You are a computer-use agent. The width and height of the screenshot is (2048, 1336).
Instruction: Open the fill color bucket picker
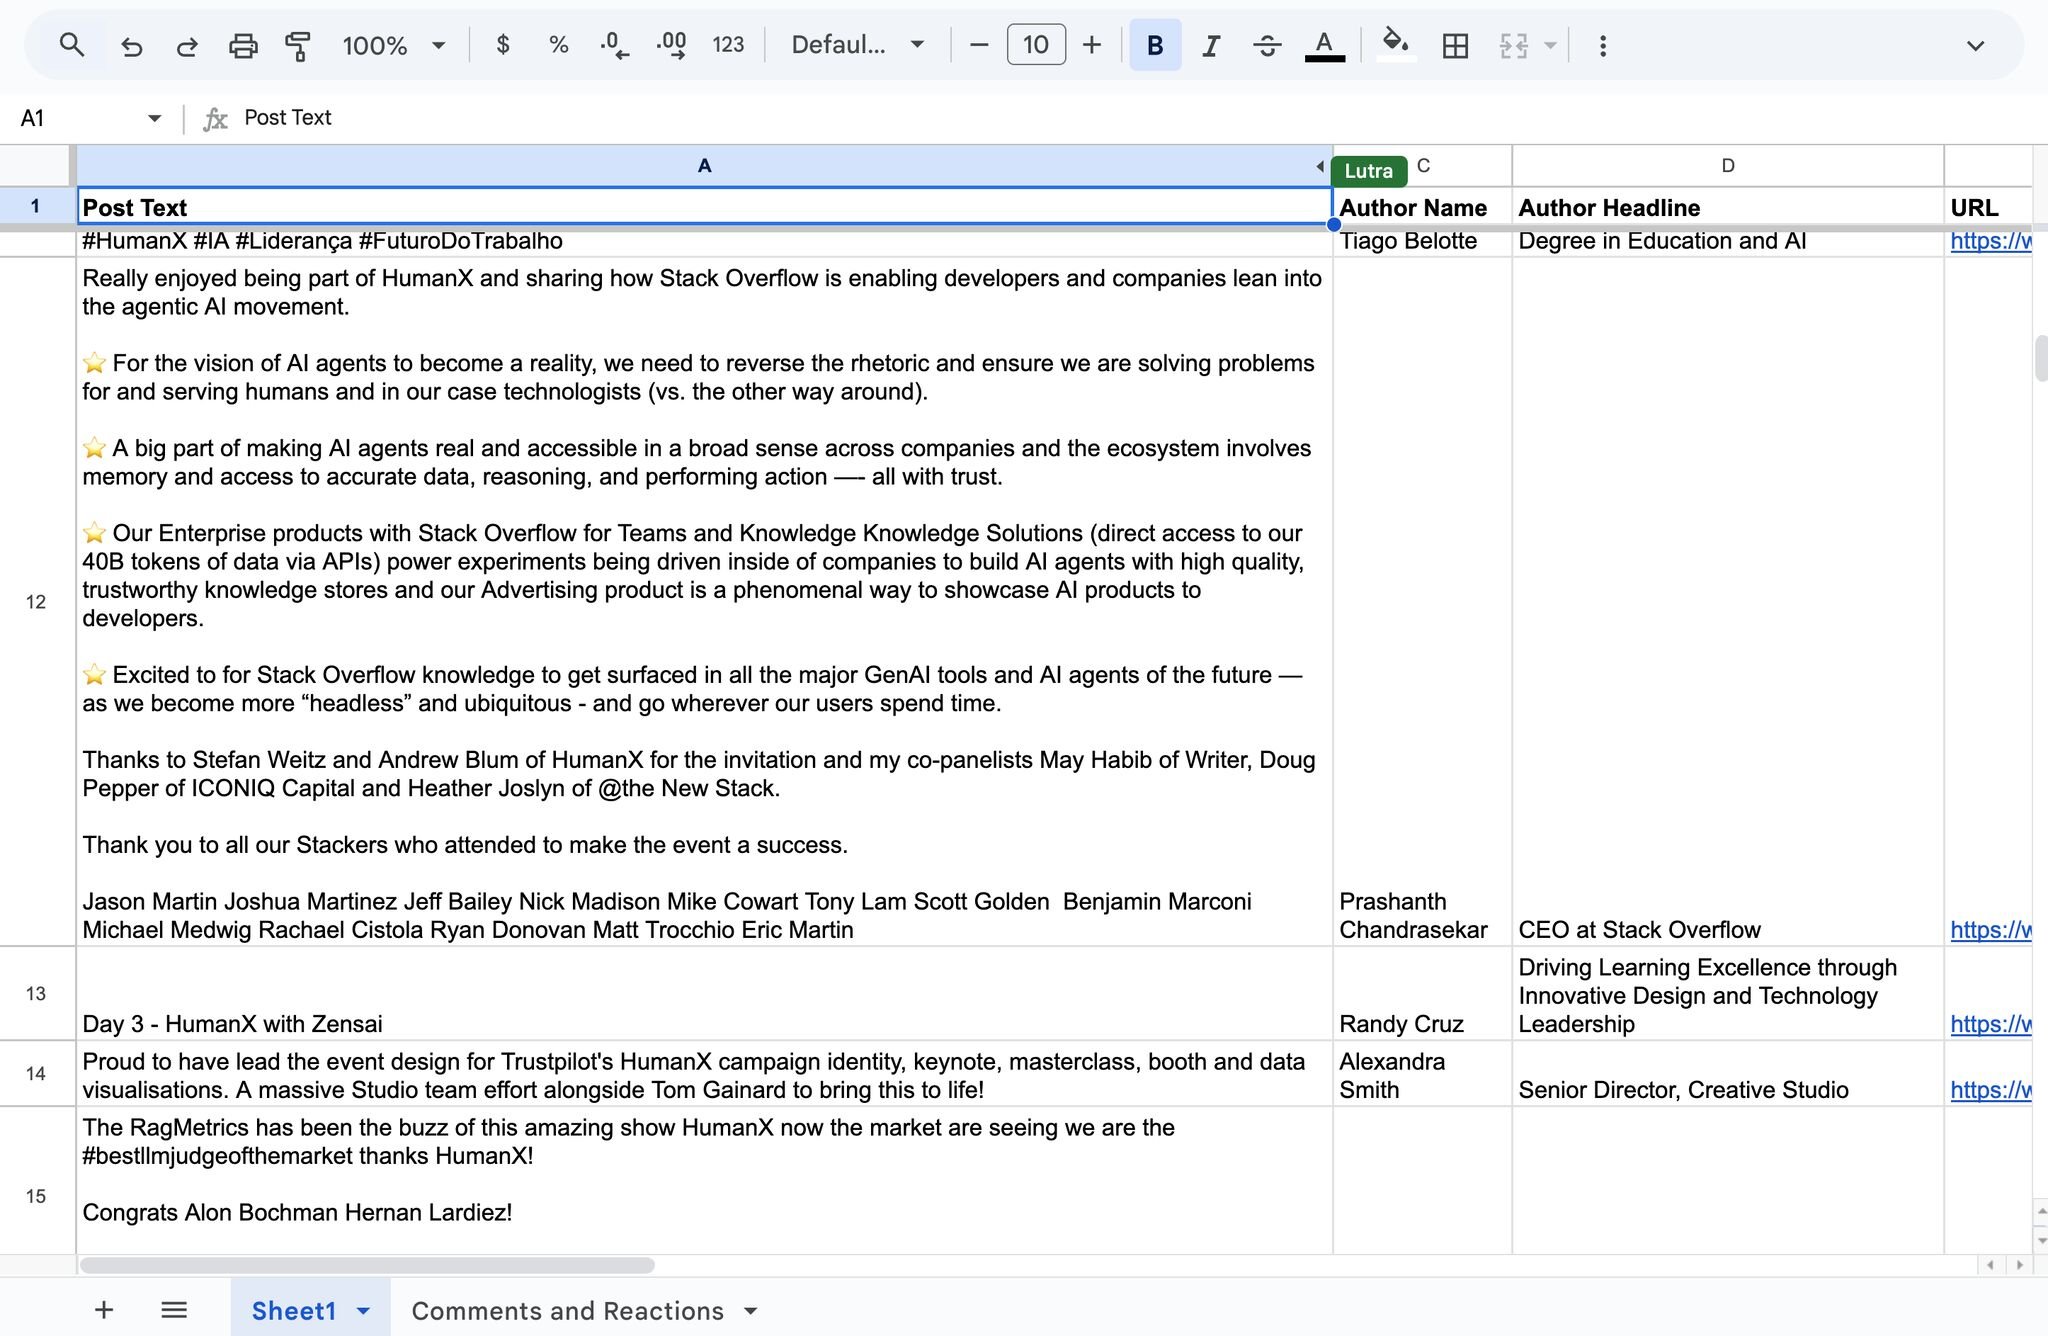(1396, 45)
